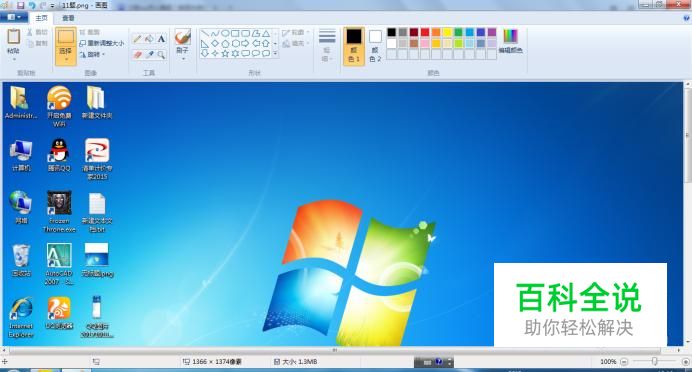Click the Redo arrow in quick access toolbar
Image resolution: width=692 pixels, height=372 pixels.
[43, 5]
